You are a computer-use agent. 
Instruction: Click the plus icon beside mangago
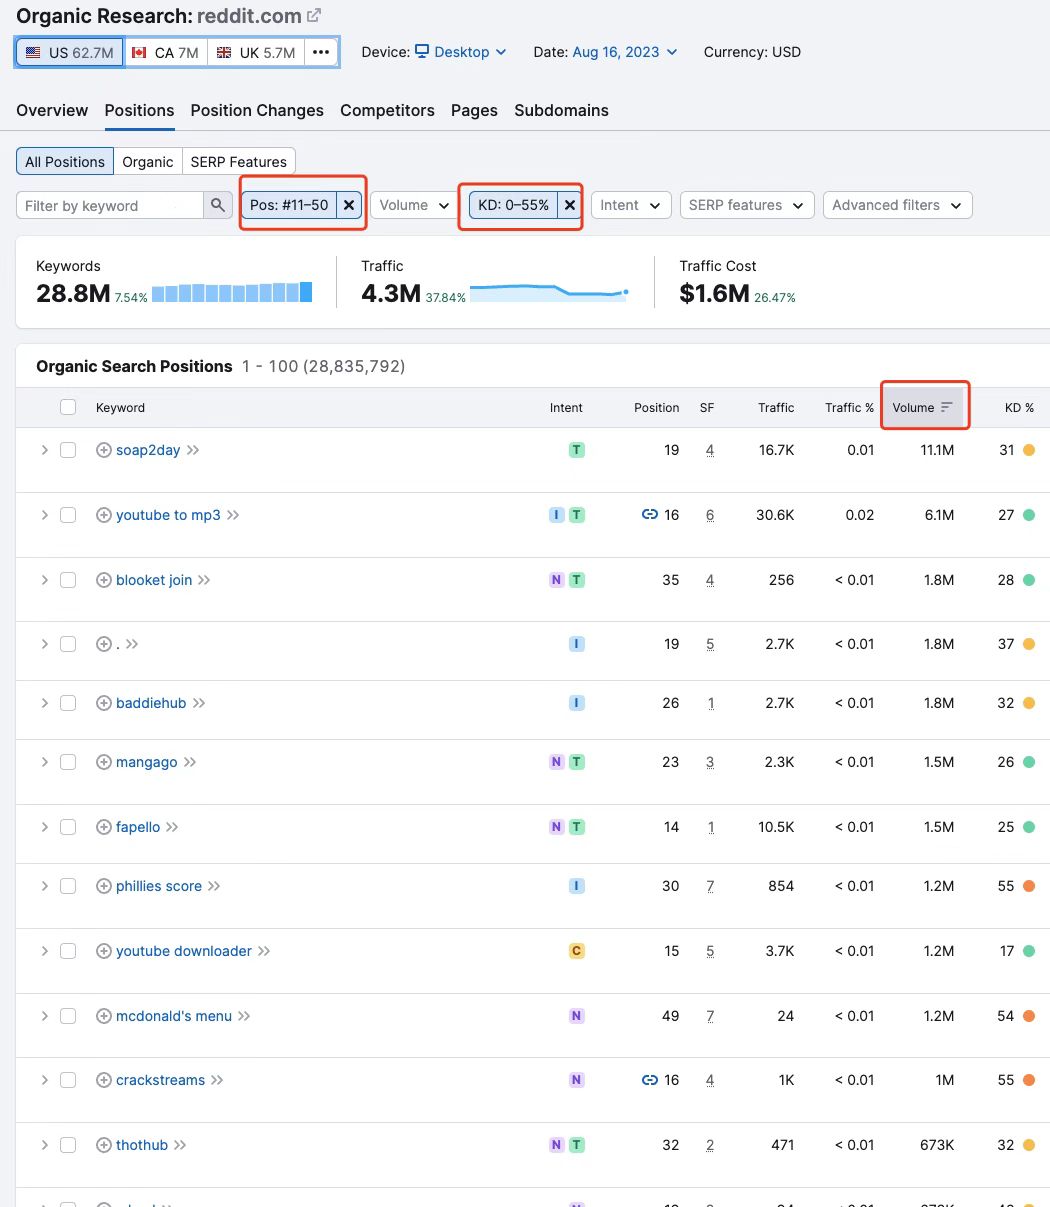103,762
